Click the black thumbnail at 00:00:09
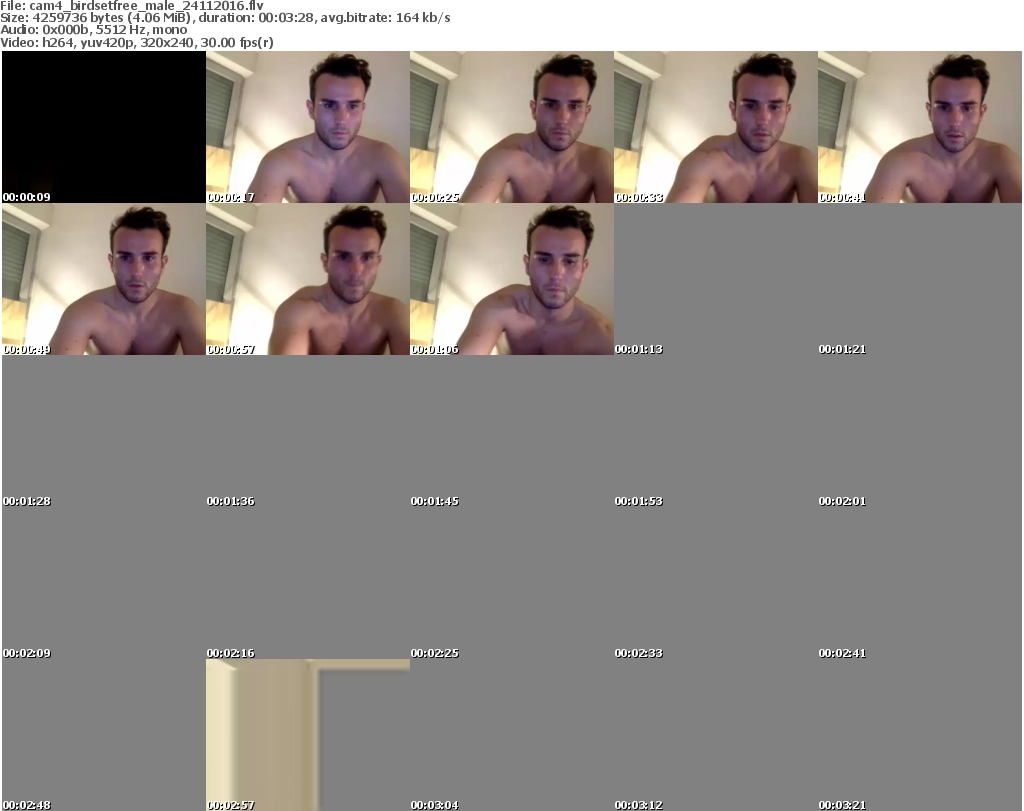Screen dimensions: 1024x811 point(103,127)
